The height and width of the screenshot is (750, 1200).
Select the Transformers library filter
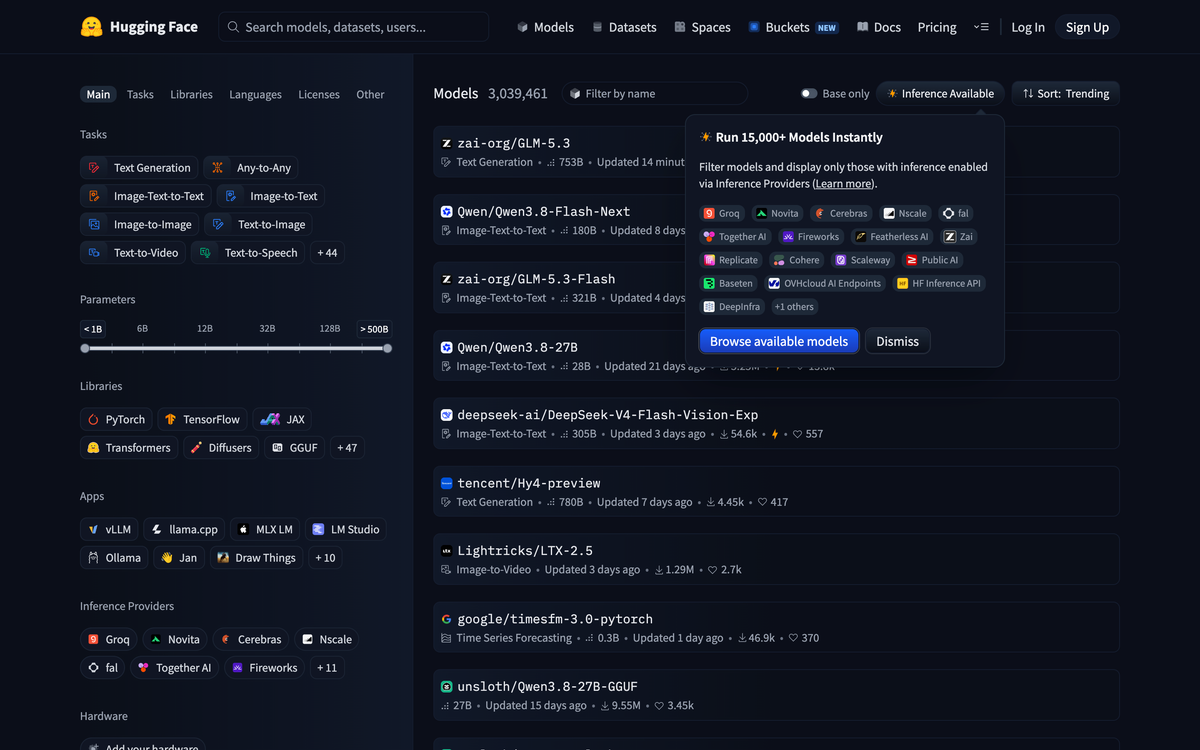[x=128, y=448]
